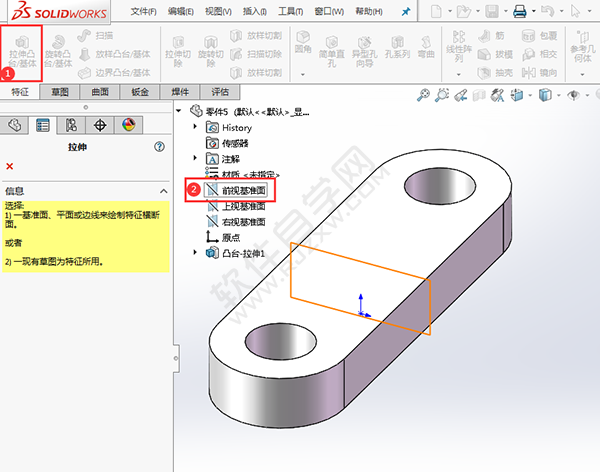The height and width of the screenshot is (472, 600).
Task: Select the Flex (弯曲) tool
Action: (426, 48)
